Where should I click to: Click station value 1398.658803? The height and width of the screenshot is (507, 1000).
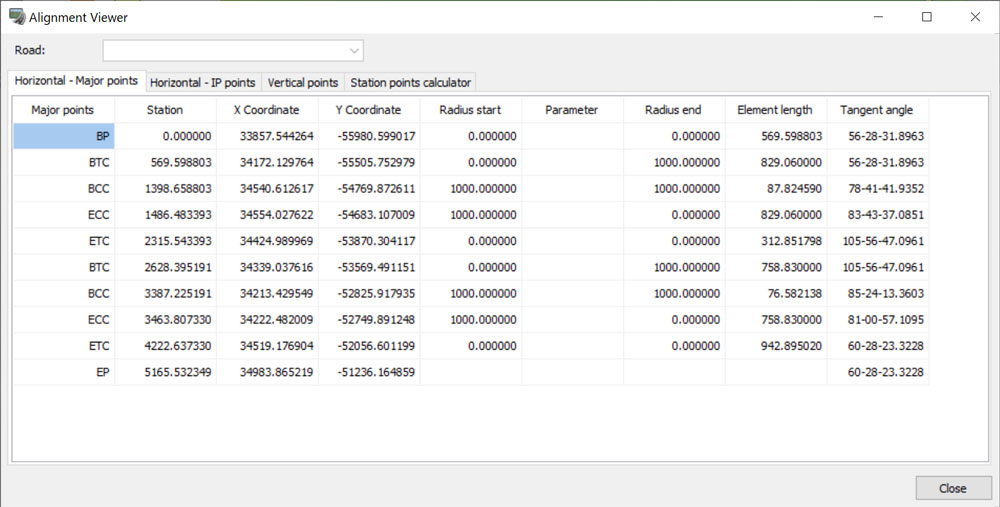pyautogui.click(x=165, y=188)
